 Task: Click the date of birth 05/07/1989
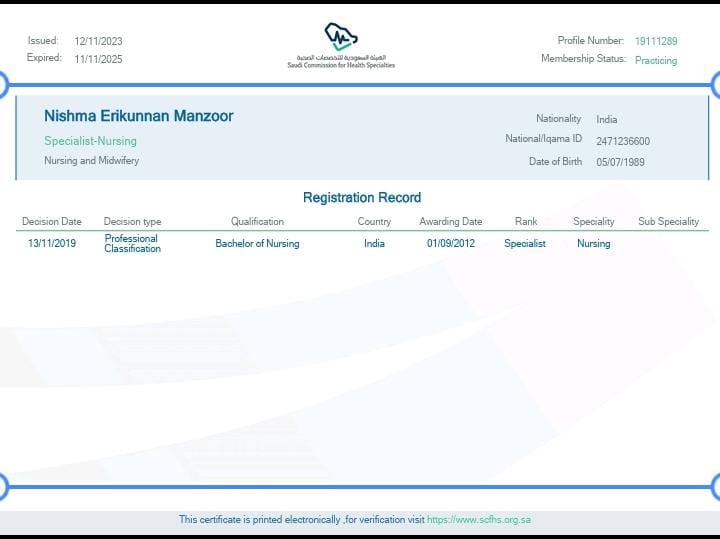[x=620, y=162]
